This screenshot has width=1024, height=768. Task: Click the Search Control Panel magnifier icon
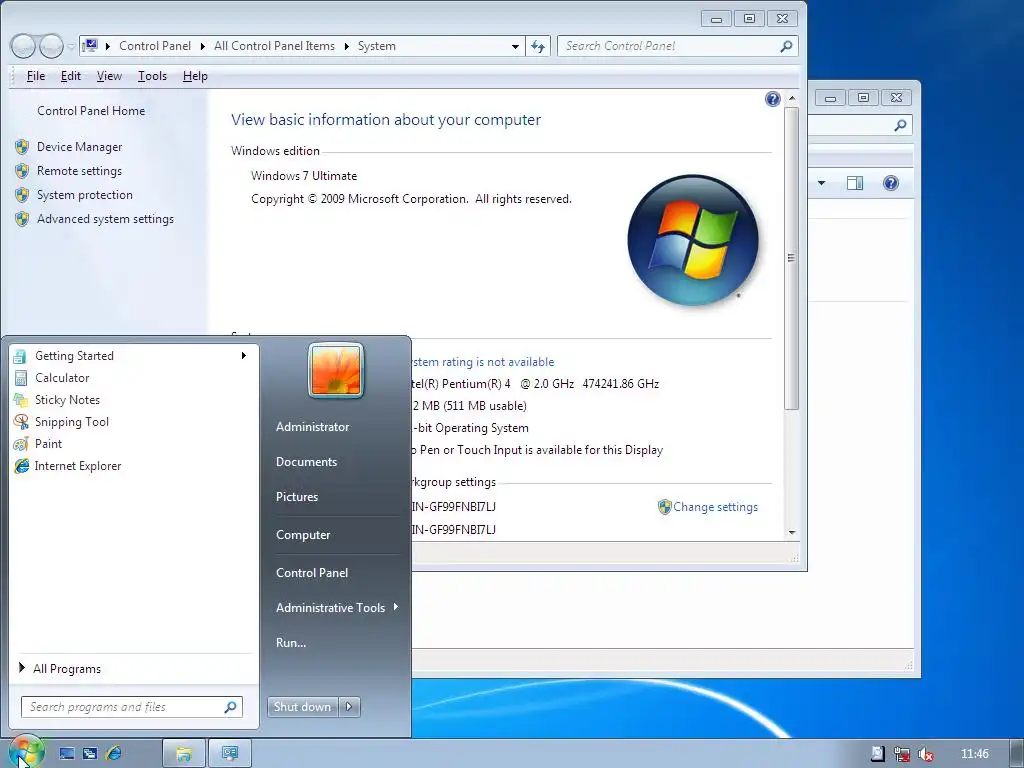tap(786, 46)
